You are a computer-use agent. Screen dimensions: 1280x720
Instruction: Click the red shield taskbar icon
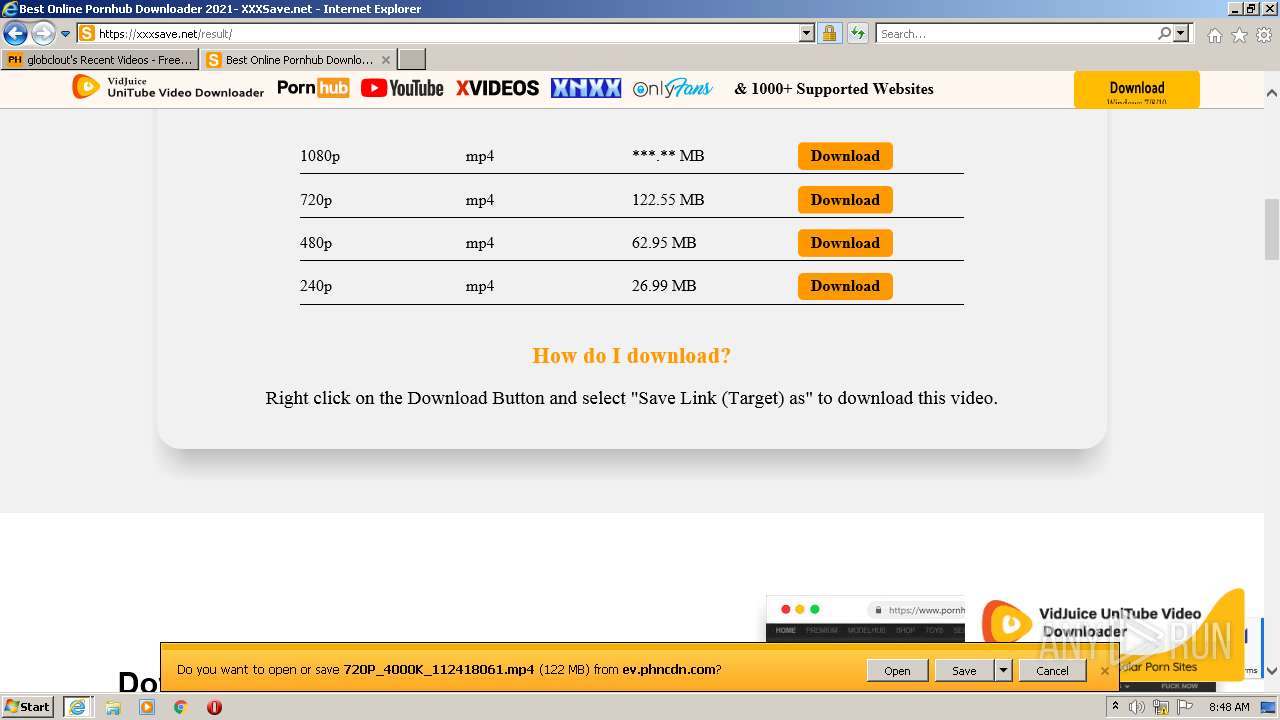click(214, 707)
